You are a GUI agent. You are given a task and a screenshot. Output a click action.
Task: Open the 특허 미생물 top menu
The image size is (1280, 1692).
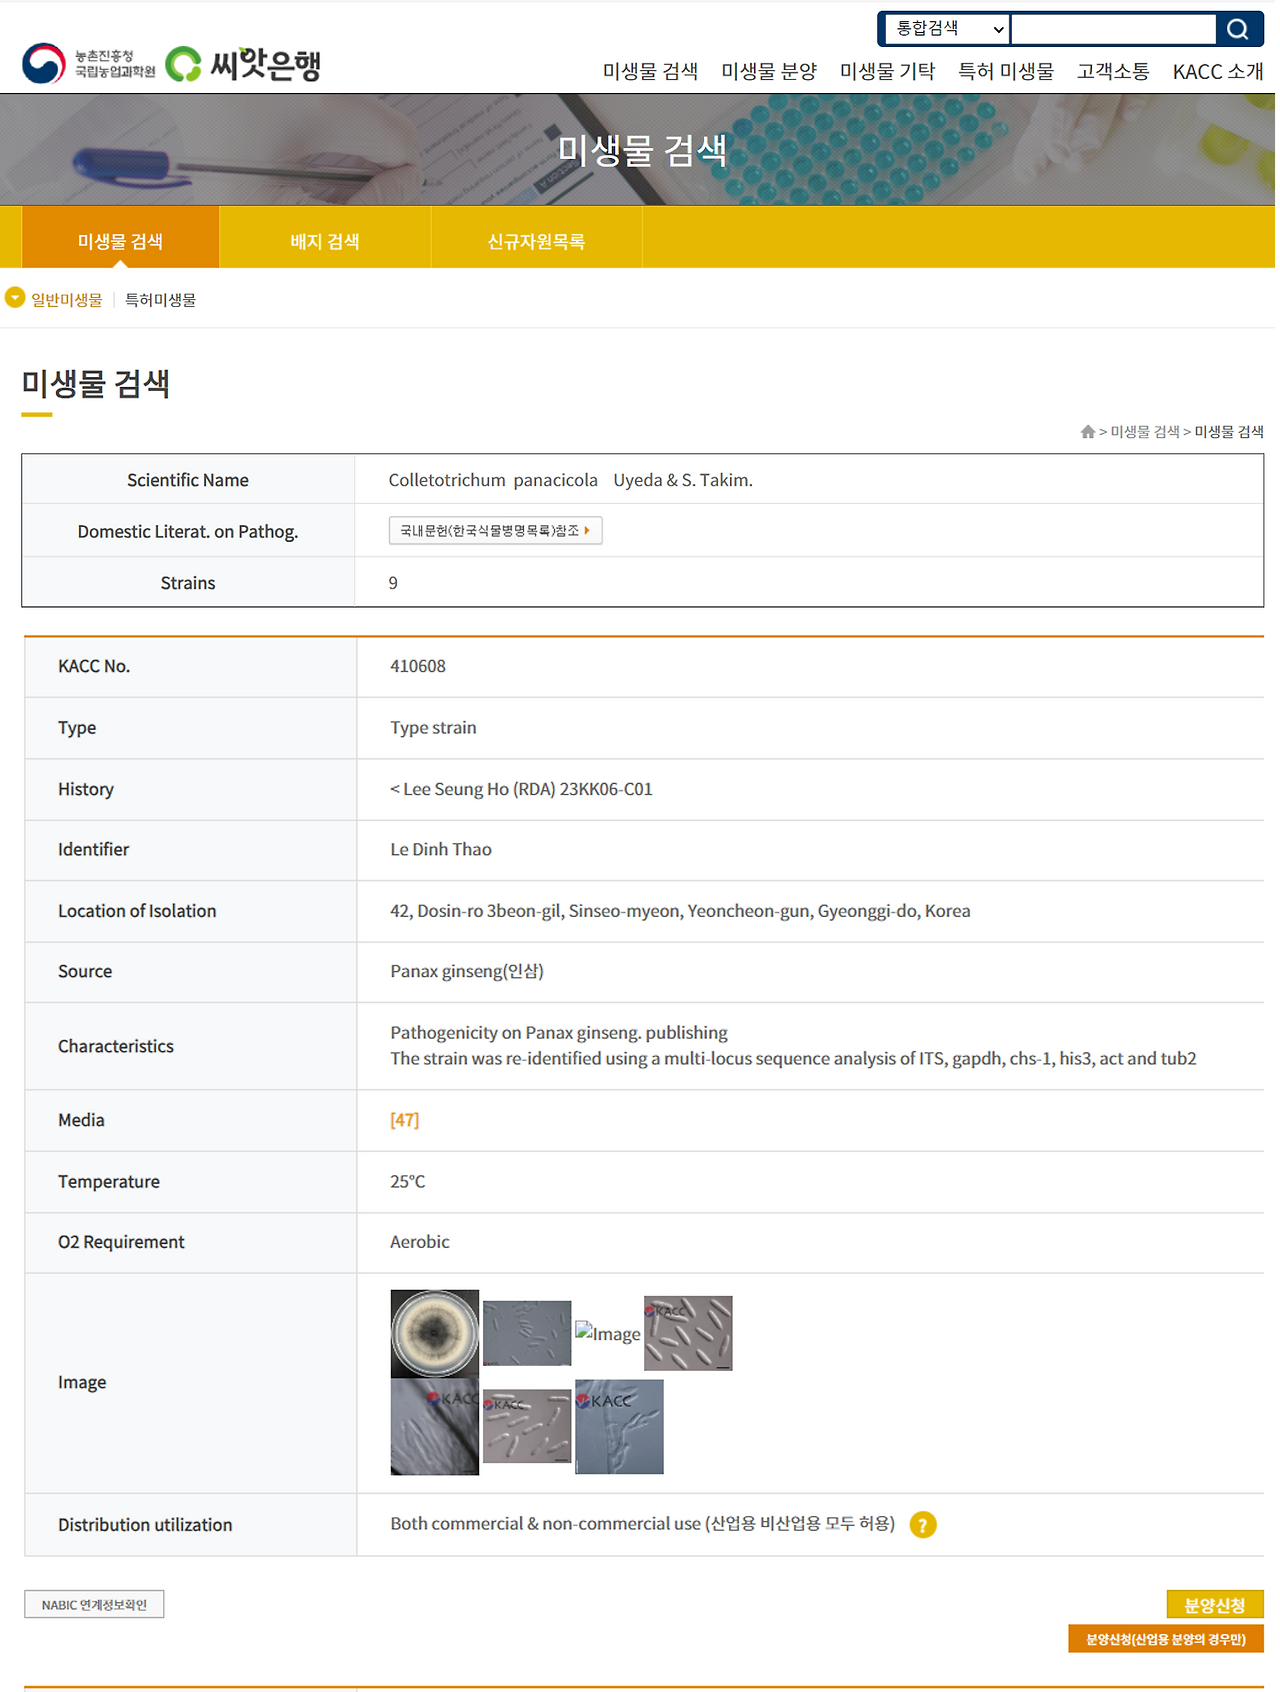[x=1006, y=71]
